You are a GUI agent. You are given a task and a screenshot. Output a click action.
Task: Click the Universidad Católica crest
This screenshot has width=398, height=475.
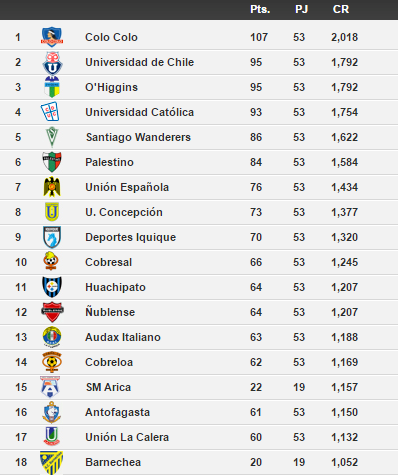(50, 112)
